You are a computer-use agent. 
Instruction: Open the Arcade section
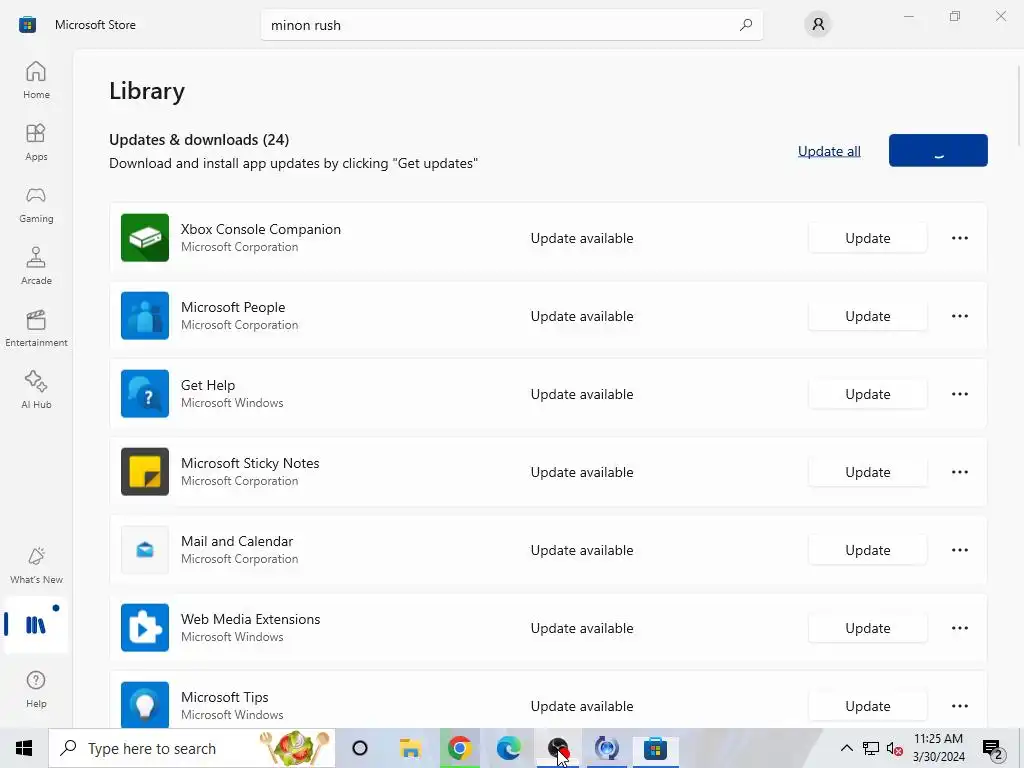coord(36,266)
